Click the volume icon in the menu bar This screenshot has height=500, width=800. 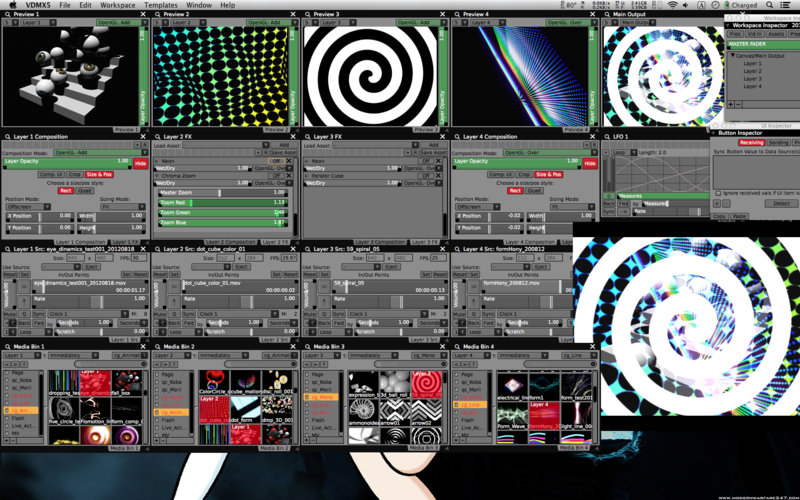click(686, 5)
